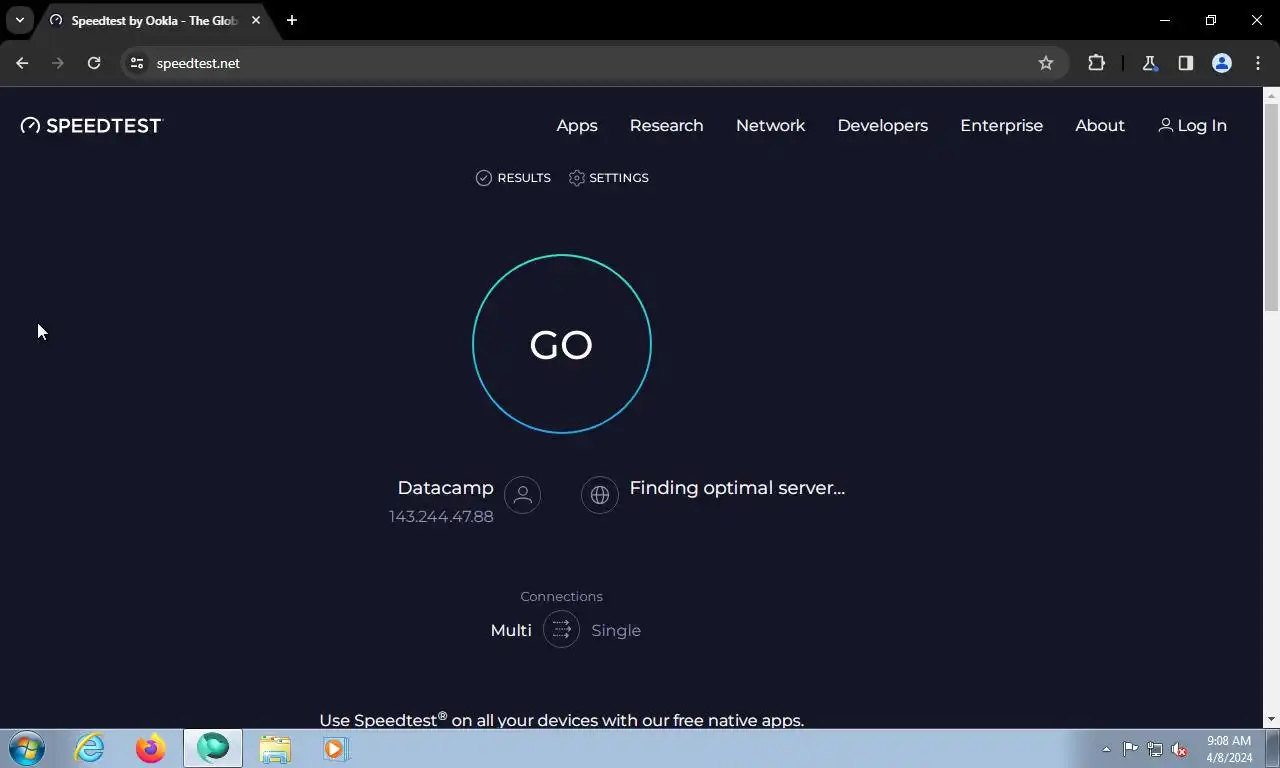1280x768 pixels.
Task: Click the Finding optimal server text
Action: coord(737,488)
